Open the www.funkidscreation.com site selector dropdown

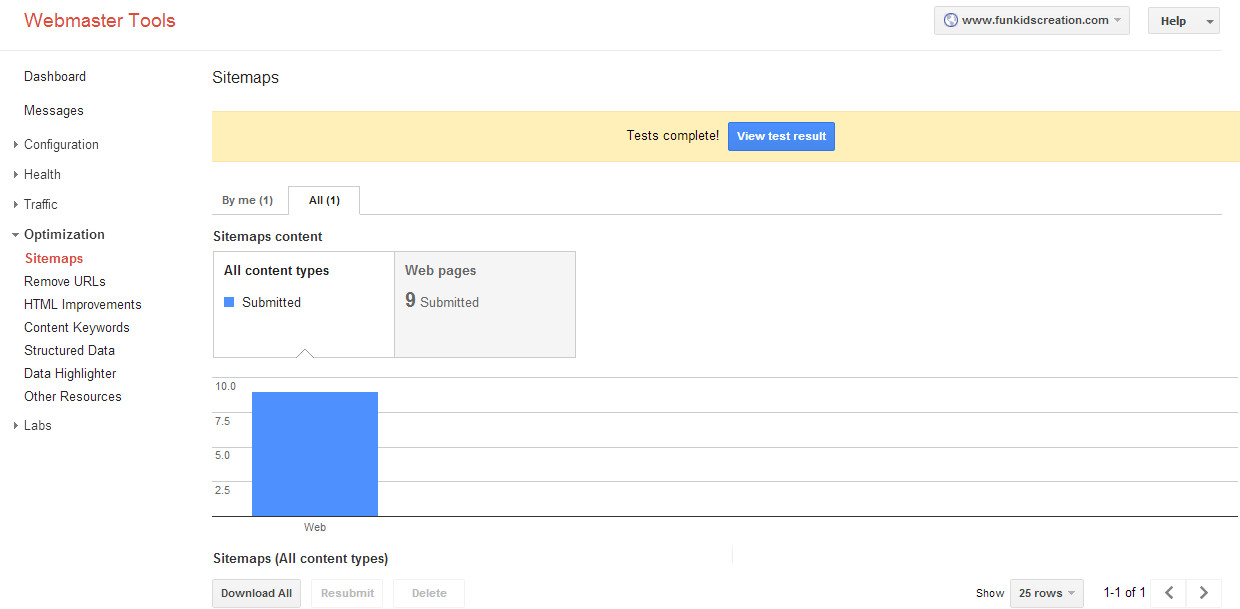point(1032,20)
